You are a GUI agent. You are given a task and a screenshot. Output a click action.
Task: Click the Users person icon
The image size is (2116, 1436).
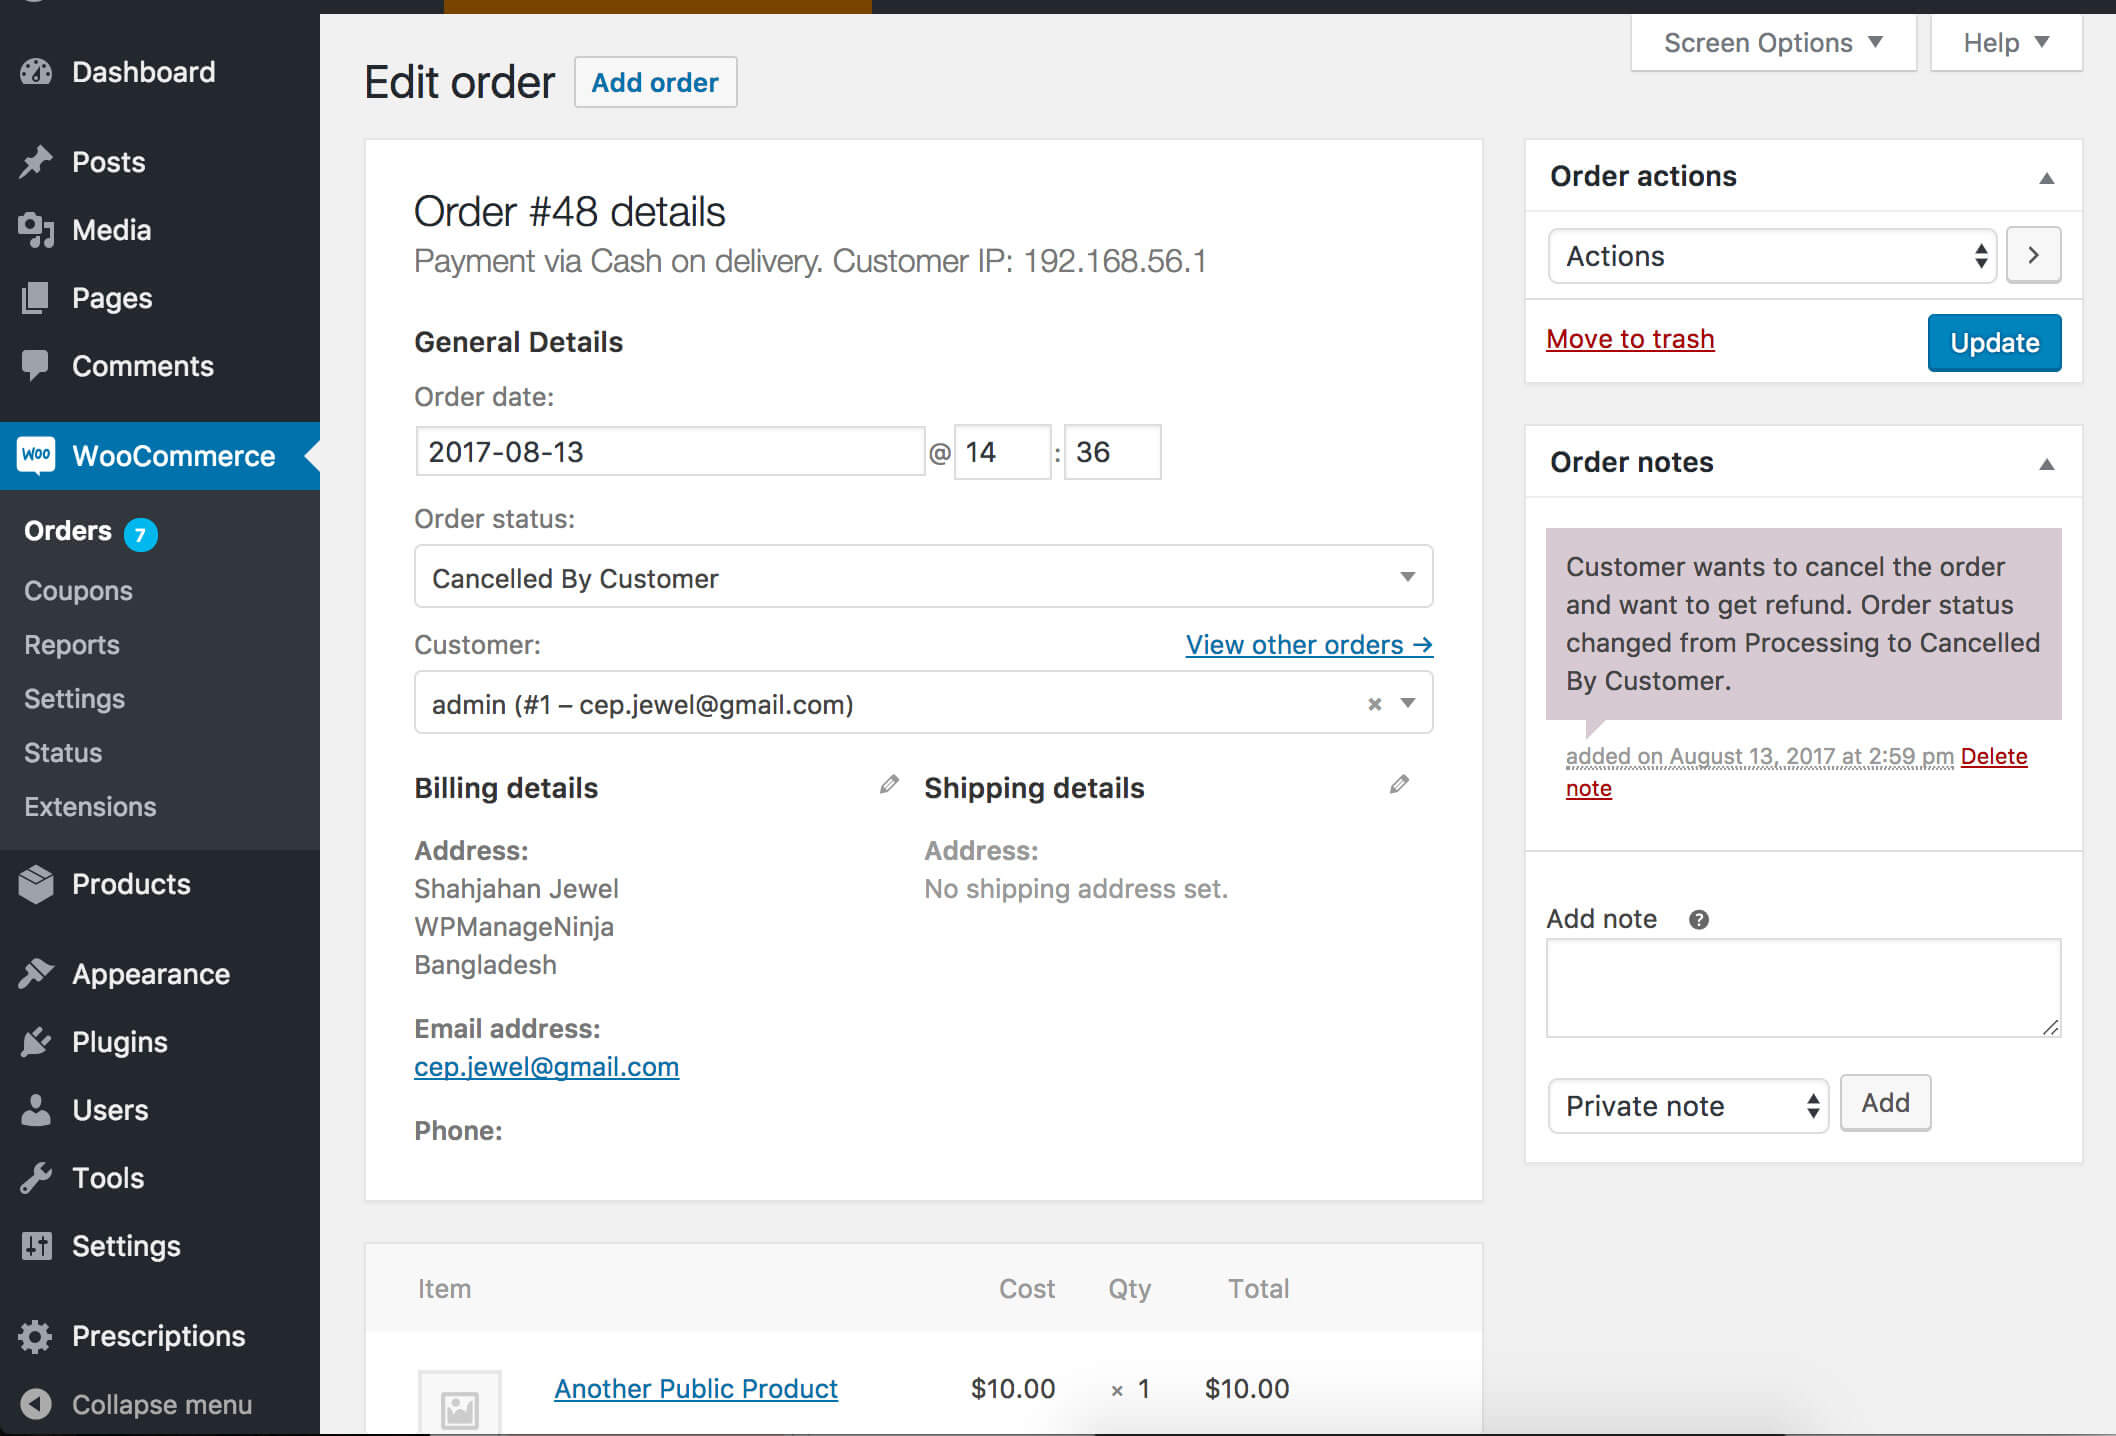pos(36,1110)
